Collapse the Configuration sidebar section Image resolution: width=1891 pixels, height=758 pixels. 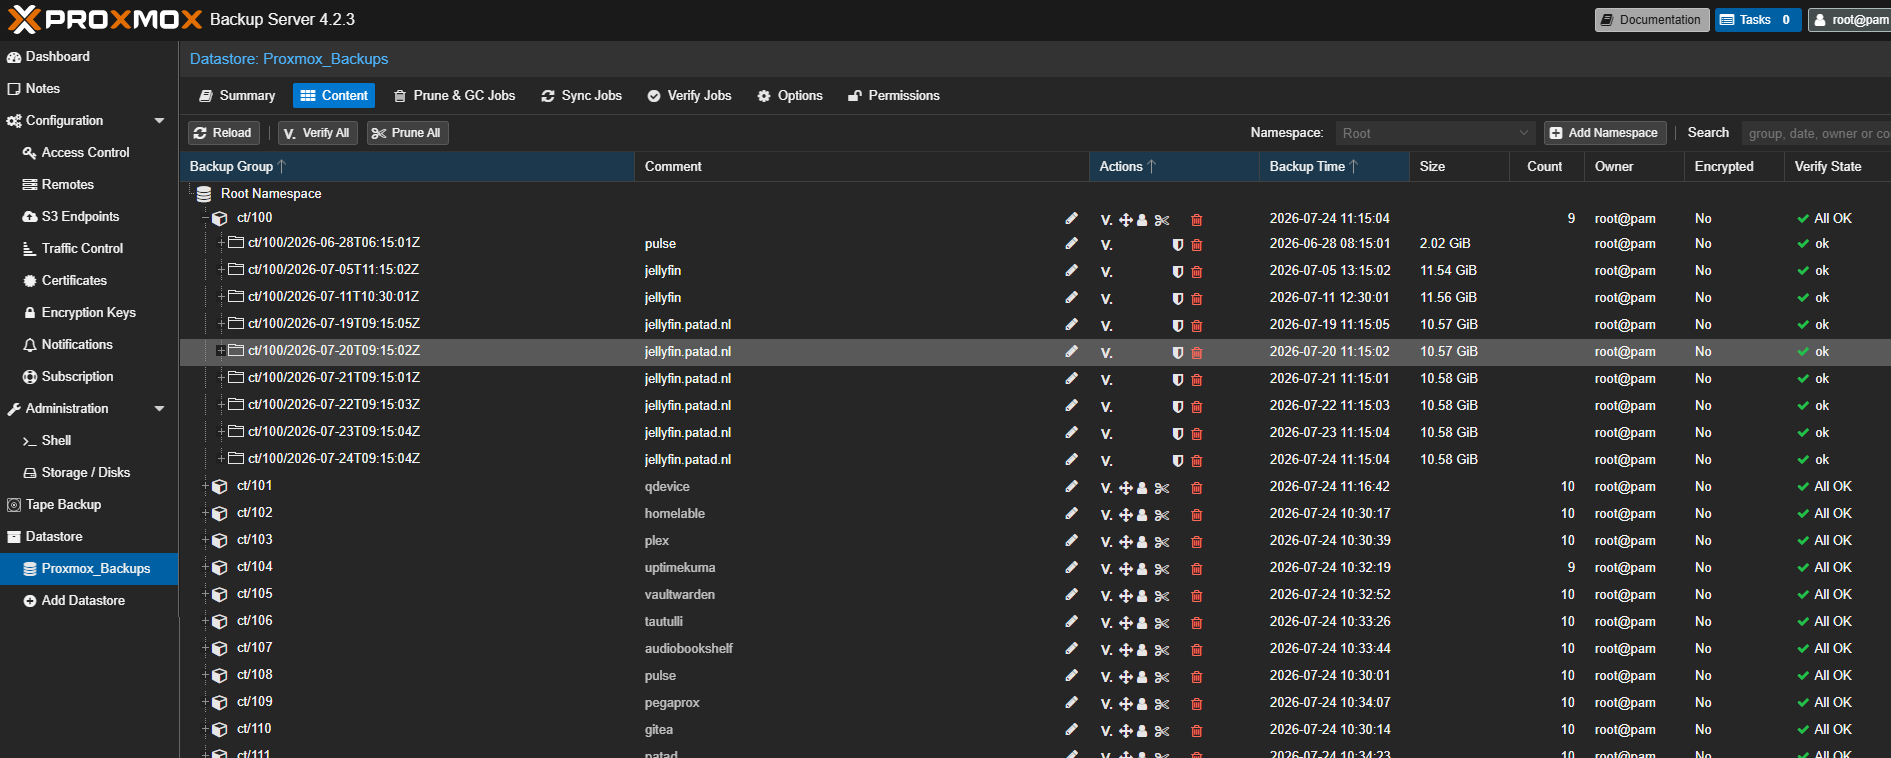(x=159, y=121)
